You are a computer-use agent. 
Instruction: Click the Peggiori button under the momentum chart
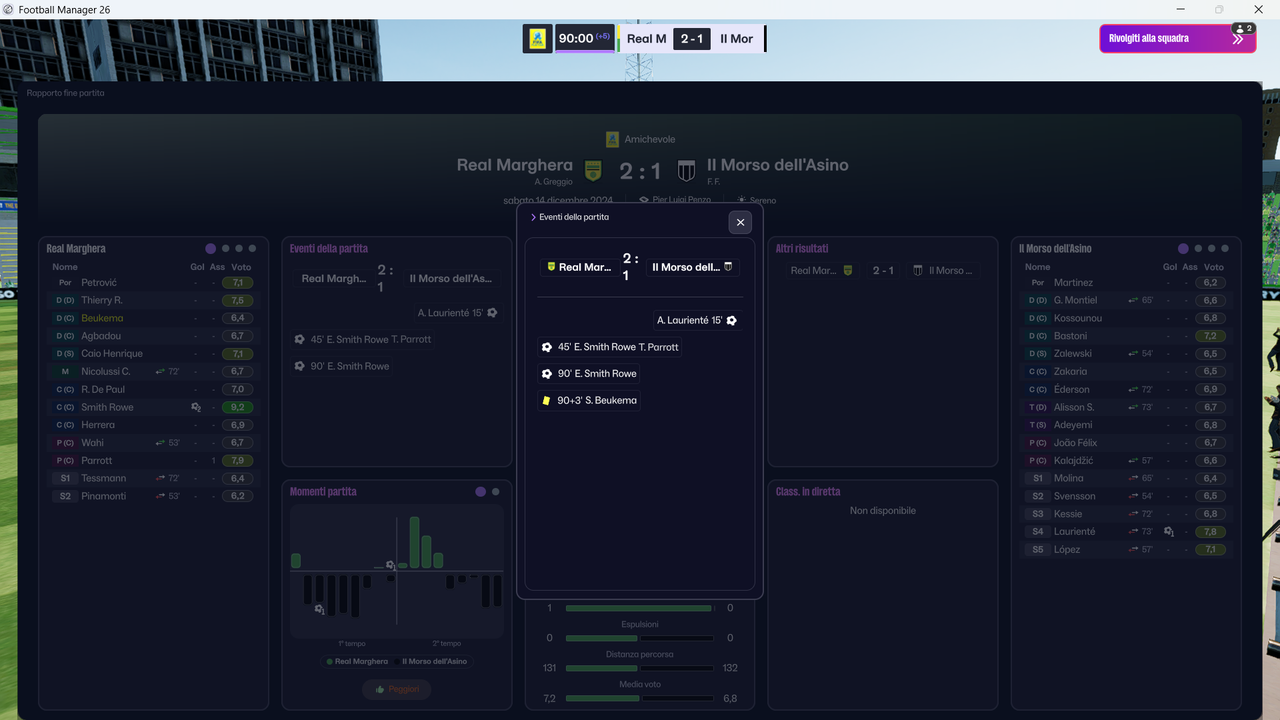[397, 689]
